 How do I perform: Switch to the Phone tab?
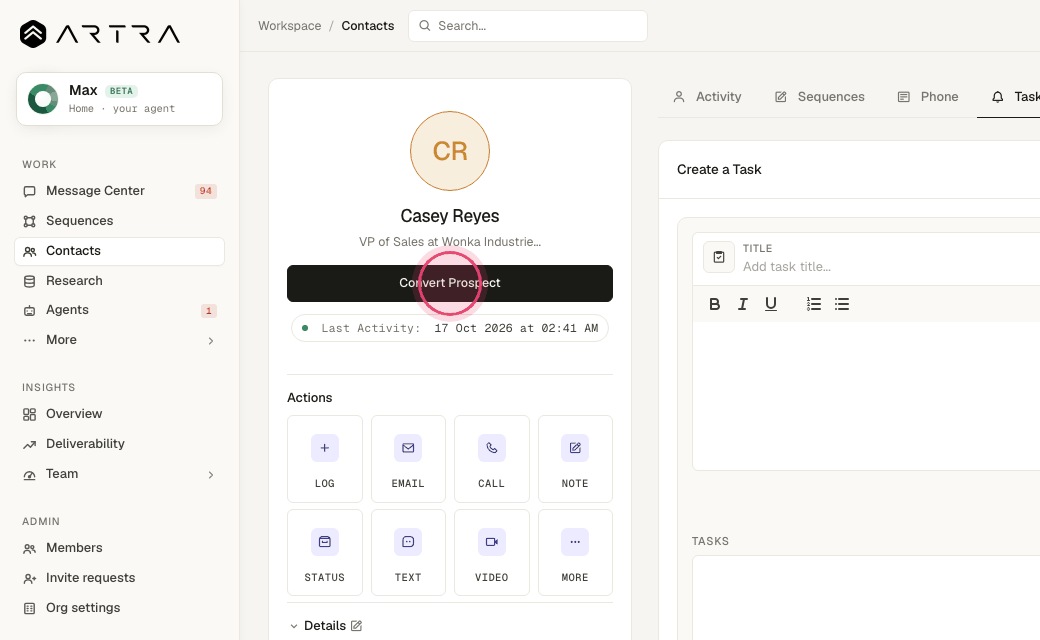click(928, 97)
